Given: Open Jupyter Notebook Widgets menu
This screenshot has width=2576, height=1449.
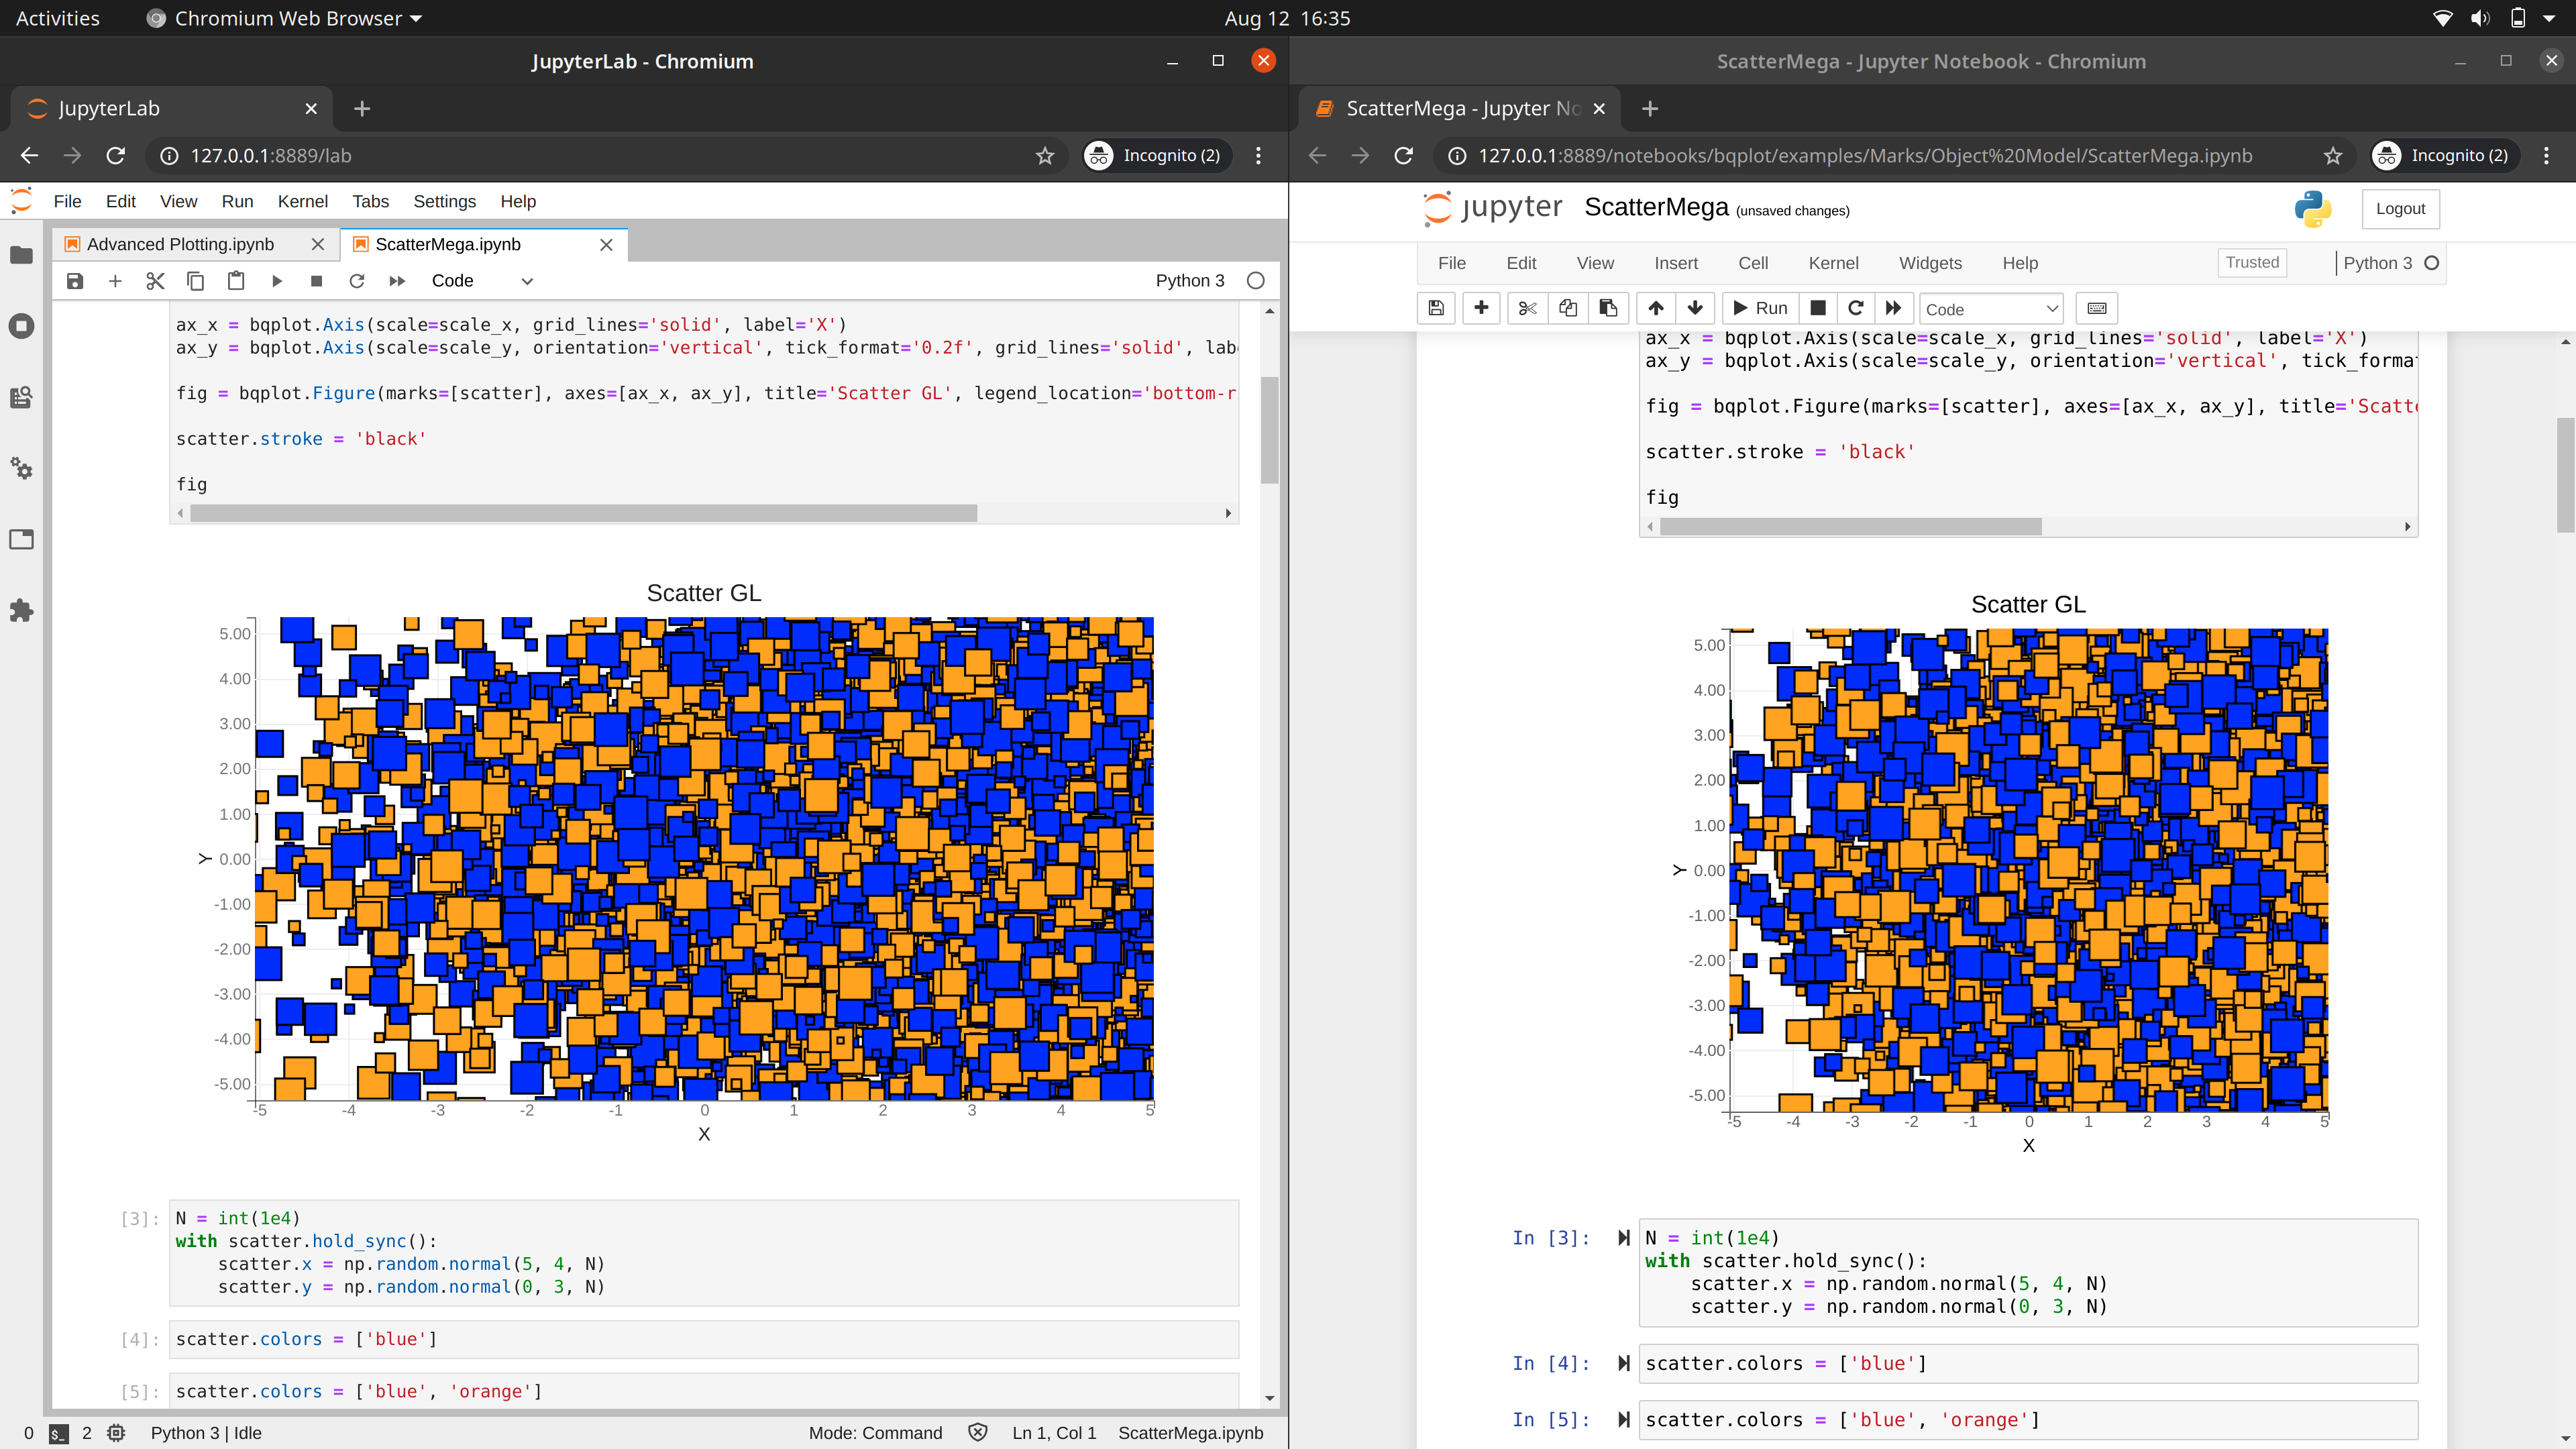Looking at the screenshot, I should pyautogui.click(x=1930, y=263).
